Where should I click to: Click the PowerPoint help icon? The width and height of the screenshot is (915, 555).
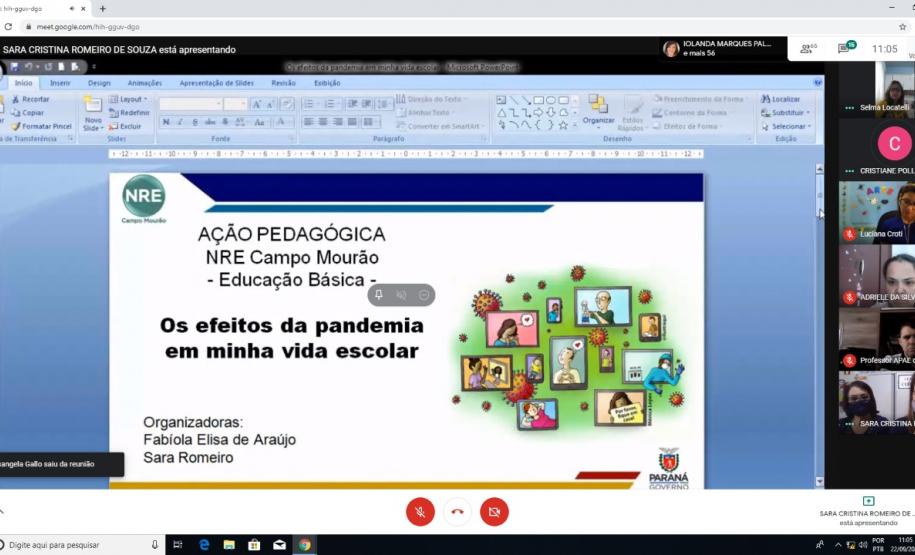click(818, 83)
